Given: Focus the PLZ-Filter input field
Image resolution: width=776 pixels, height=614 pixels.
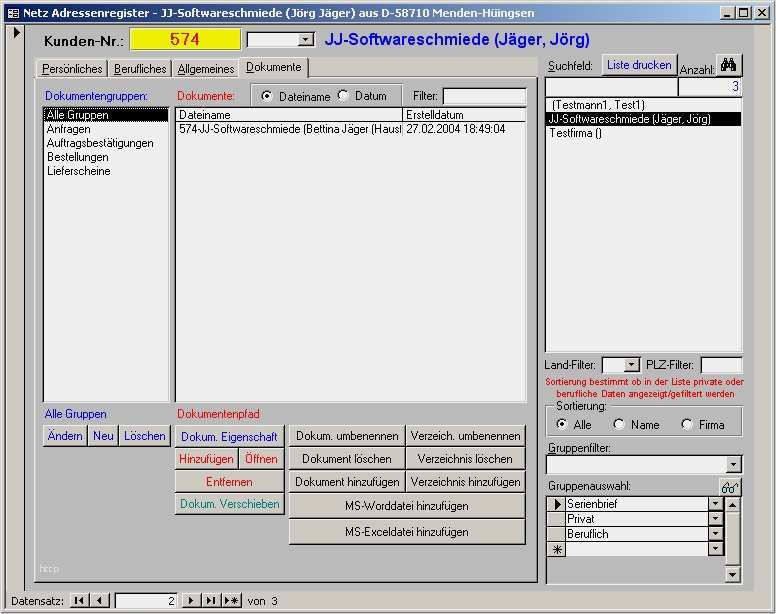Looking at the screenshot, I should 722,365.
